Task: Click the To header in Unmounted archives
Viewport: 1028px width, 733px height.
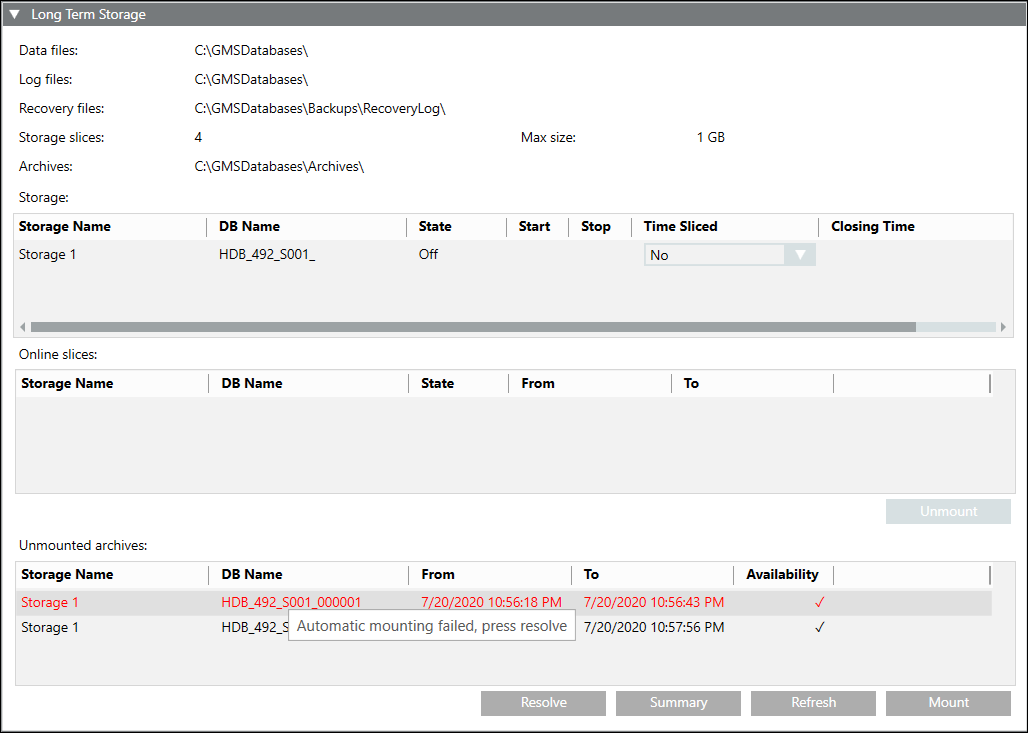Action: coord(591,575)
